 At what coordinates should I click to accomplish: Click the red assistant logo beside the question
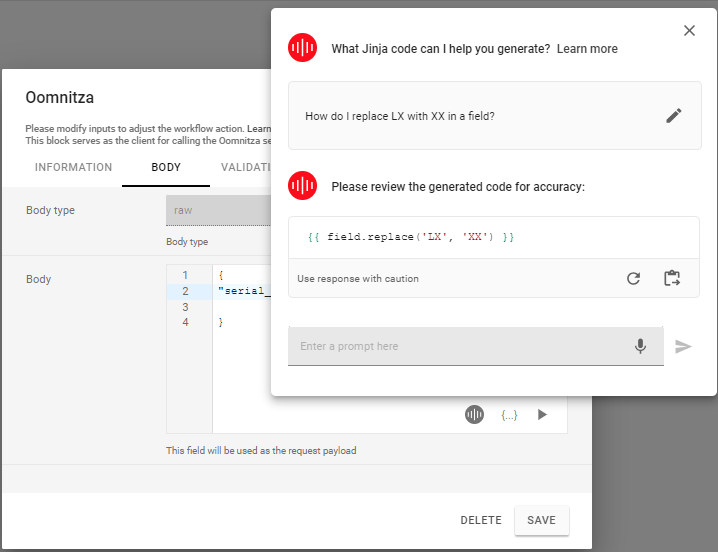coord(303,48)
